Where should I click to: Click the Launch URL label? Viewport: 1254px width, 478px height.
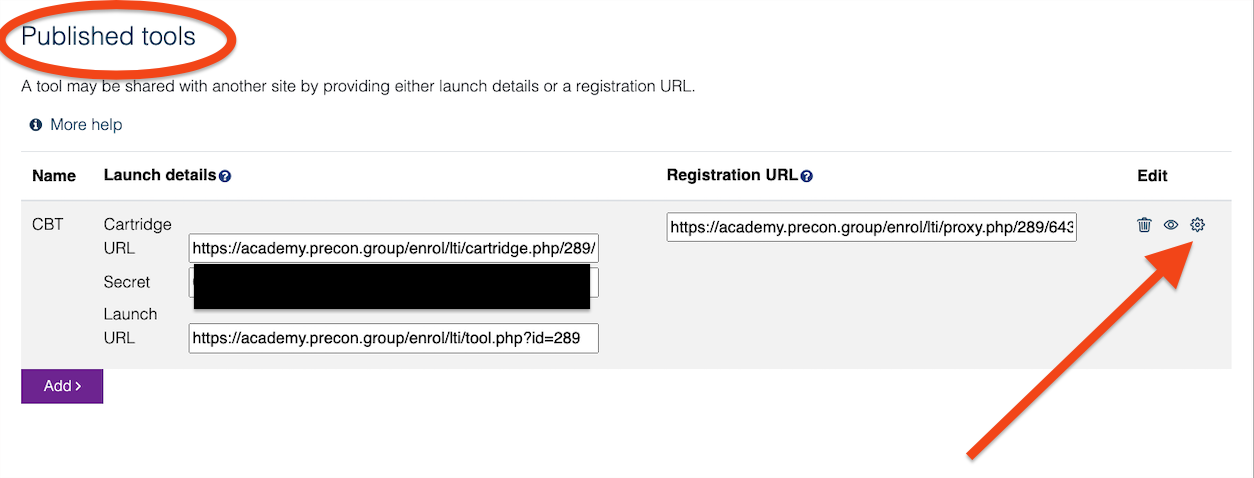130,326
